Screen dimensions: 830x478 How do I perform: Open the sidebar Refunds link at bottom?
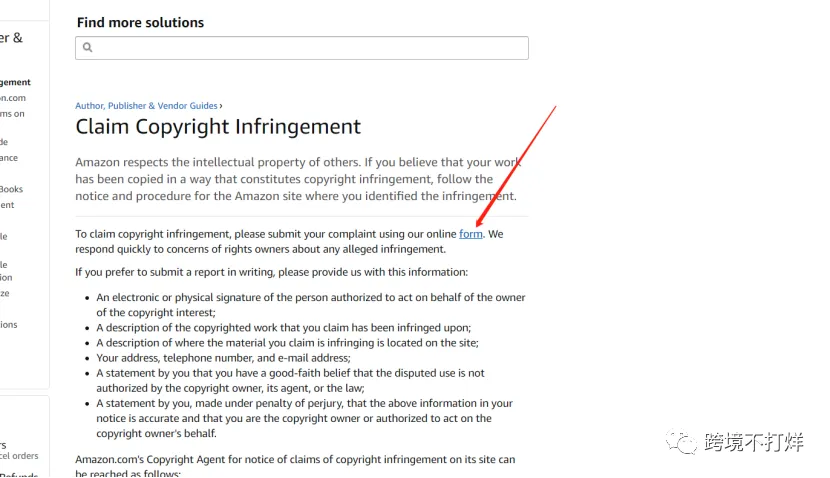pos(19,474)
